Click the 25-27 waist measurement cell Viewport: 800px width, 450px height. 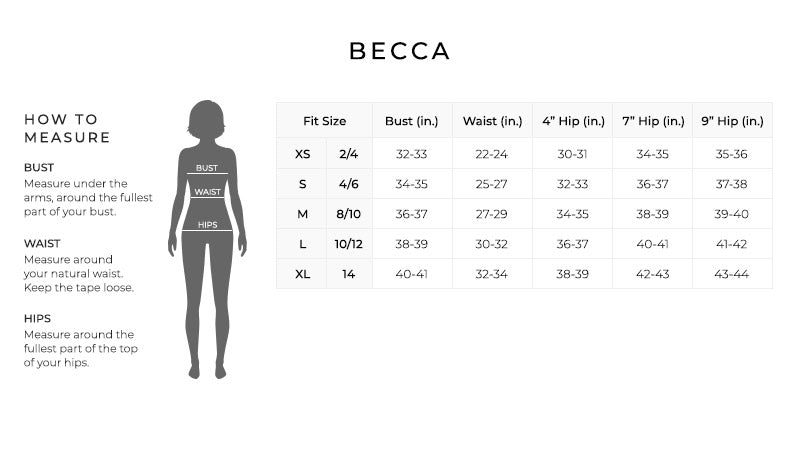(x=491, y=184)
